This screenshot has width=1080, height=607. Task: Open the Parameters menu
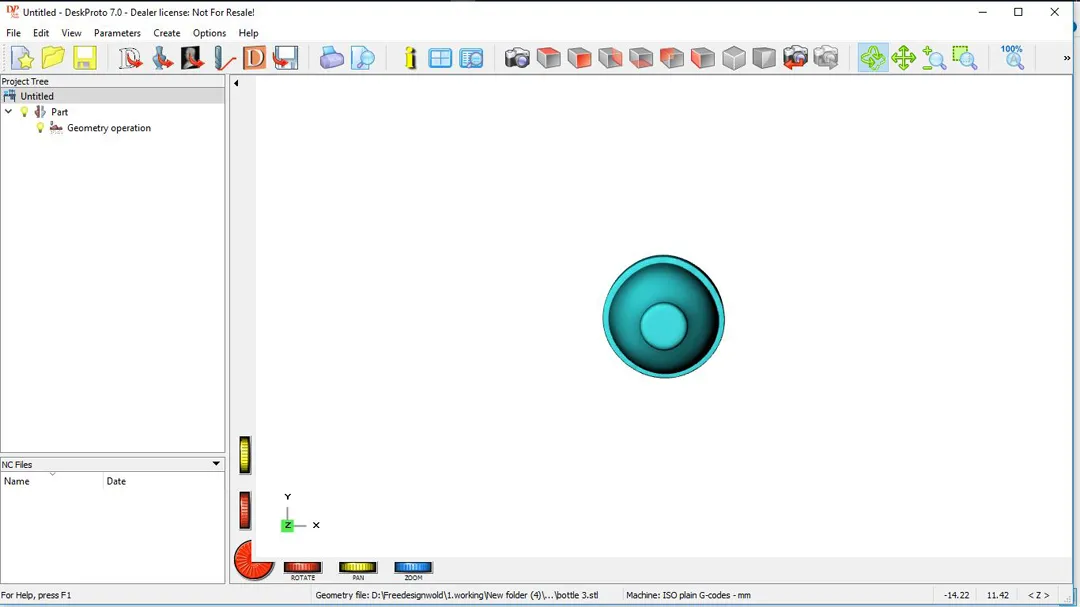point(117,33)
